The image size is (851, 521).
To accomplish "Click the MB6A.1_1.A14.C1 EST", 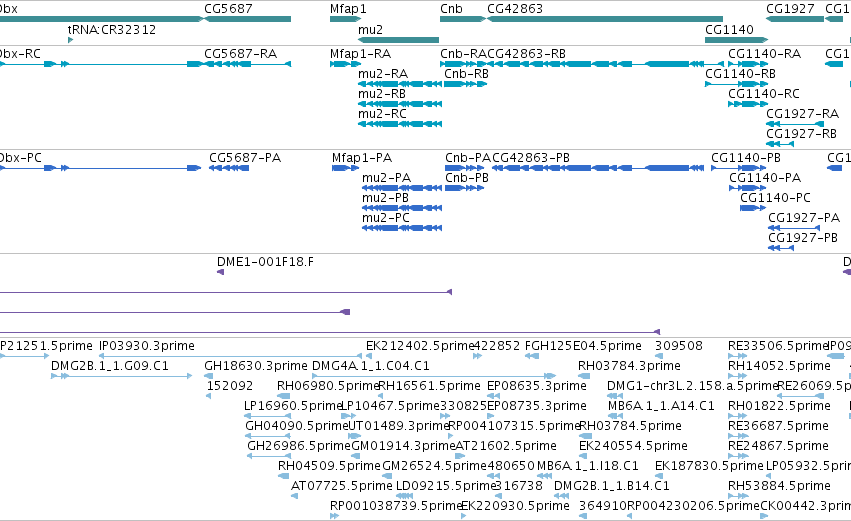I will click(615, 416).
